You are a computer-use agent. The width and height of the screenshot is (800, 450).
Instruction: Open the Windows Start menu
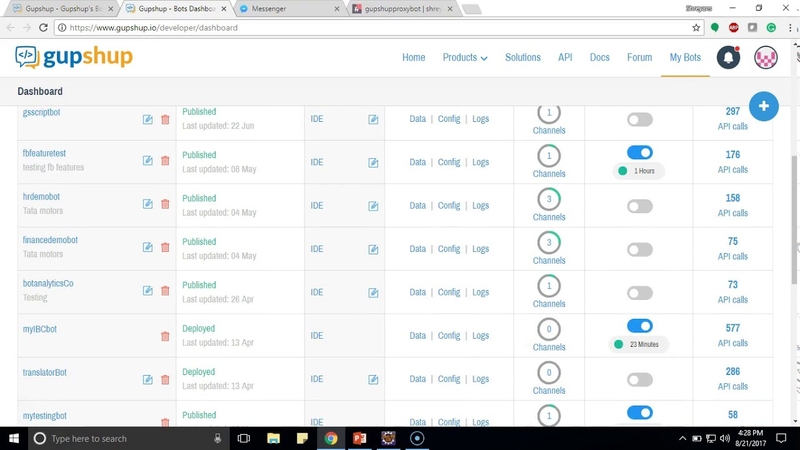click(14, 438)
